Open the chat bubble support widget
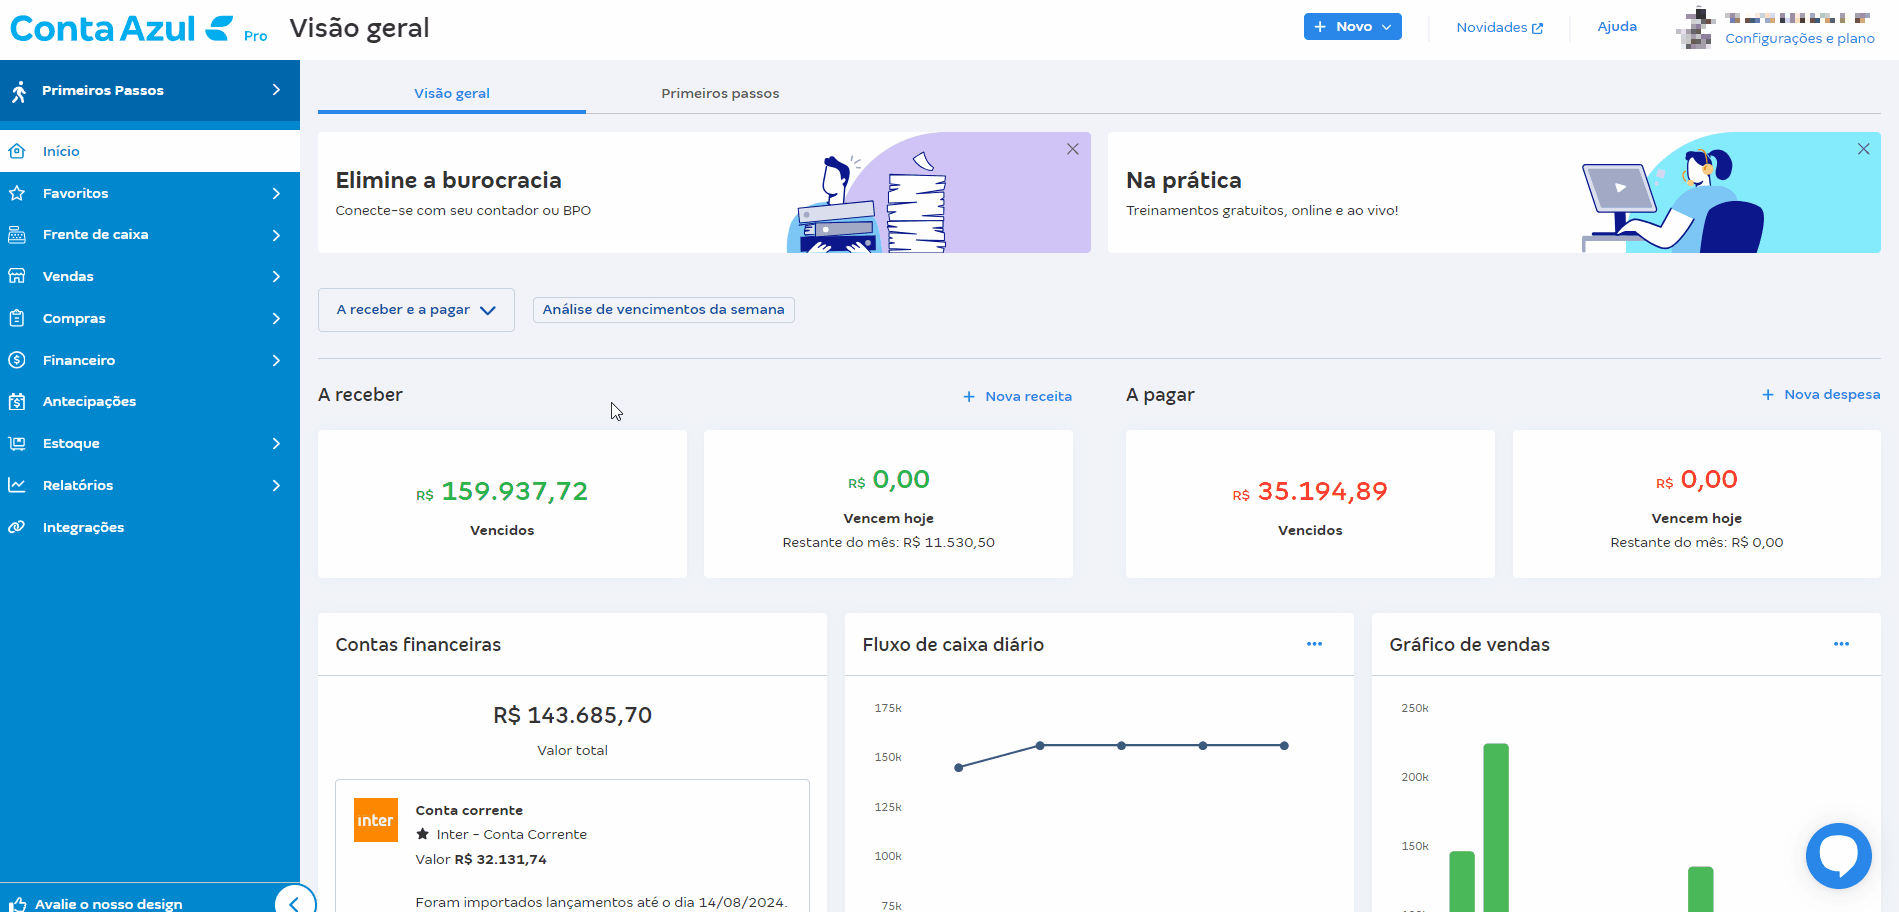Screen dimensions: 1899x912 click(x=1838, y=856)
